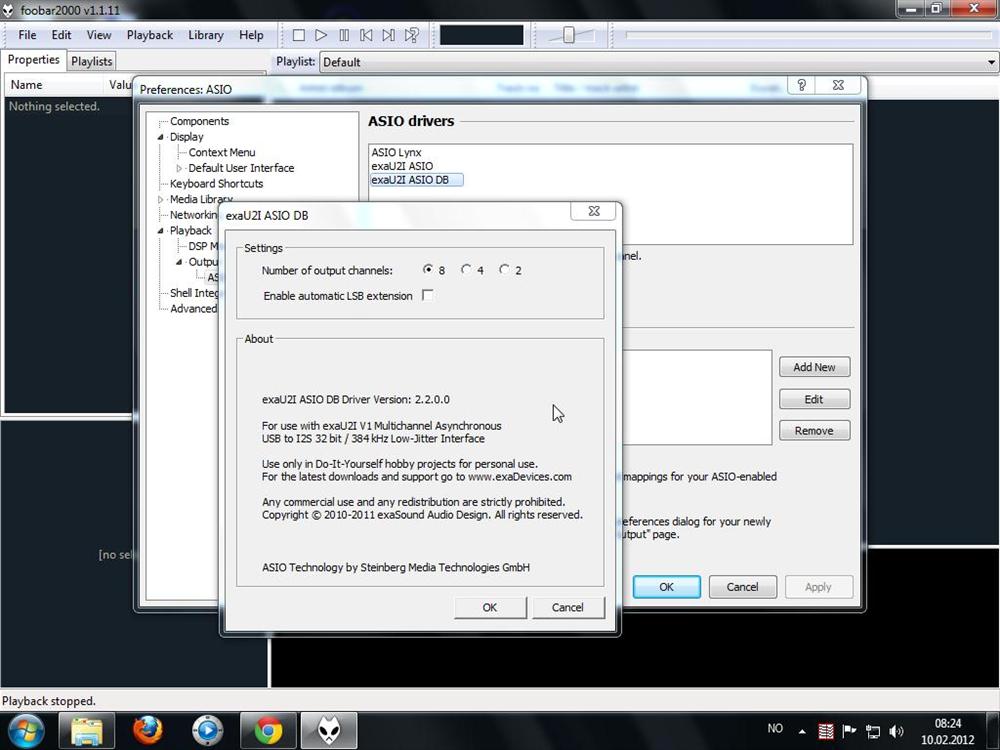
Task: Skip to the next track
Action: point(388,35)
